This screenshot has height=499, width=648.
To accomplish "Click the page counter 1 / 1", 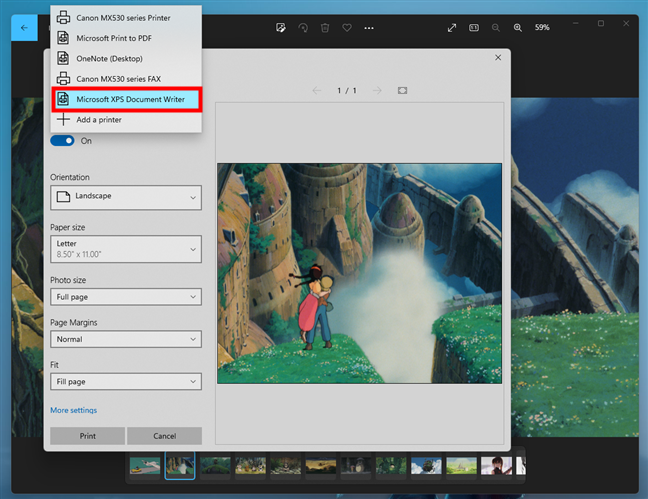I will tap(347, 91).
